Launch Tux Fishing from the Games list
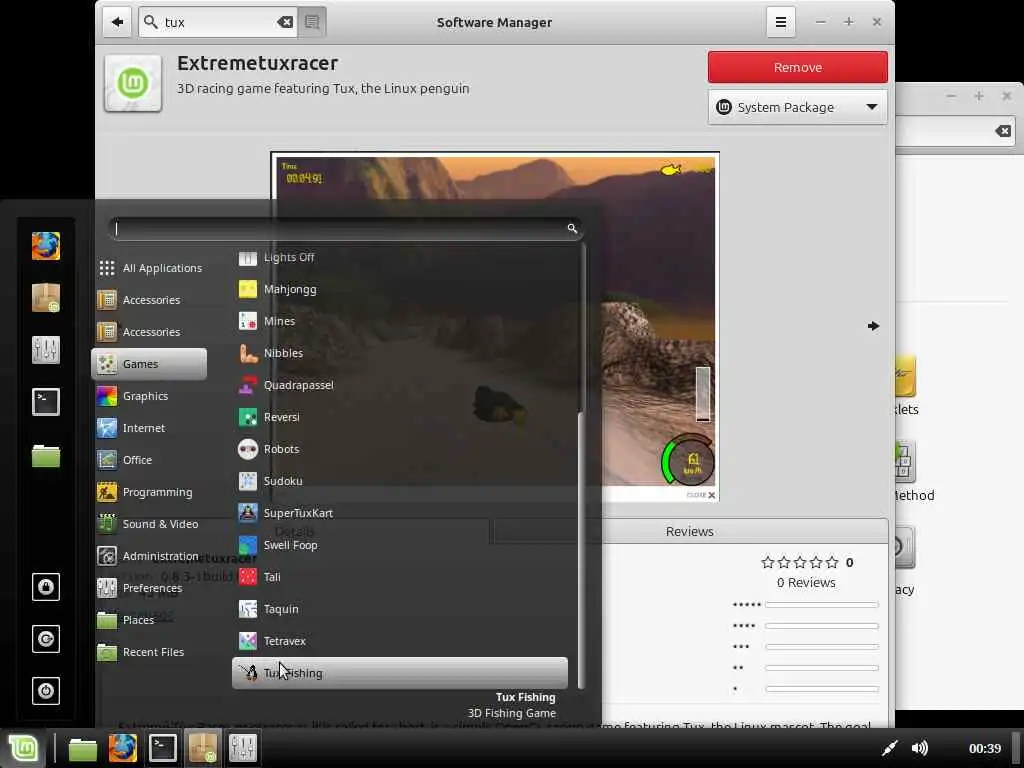 (x=400, y=673)
